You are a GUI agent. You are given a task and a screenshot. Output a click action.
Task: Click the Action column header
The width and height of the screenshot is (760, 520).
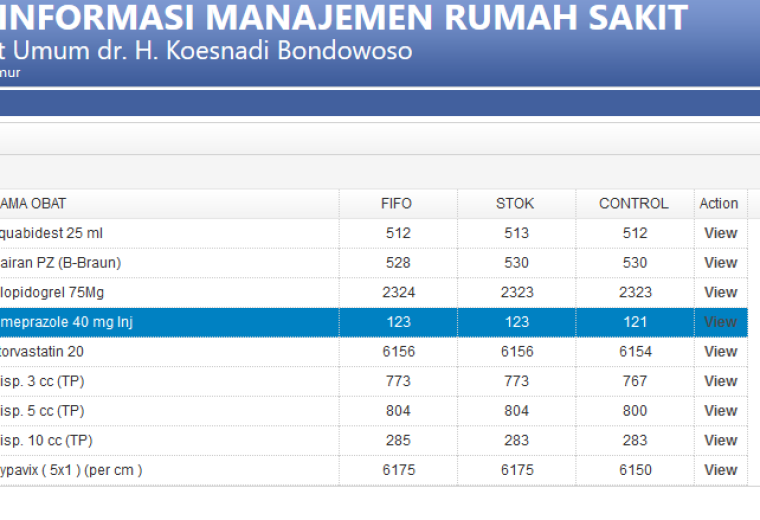720,204
